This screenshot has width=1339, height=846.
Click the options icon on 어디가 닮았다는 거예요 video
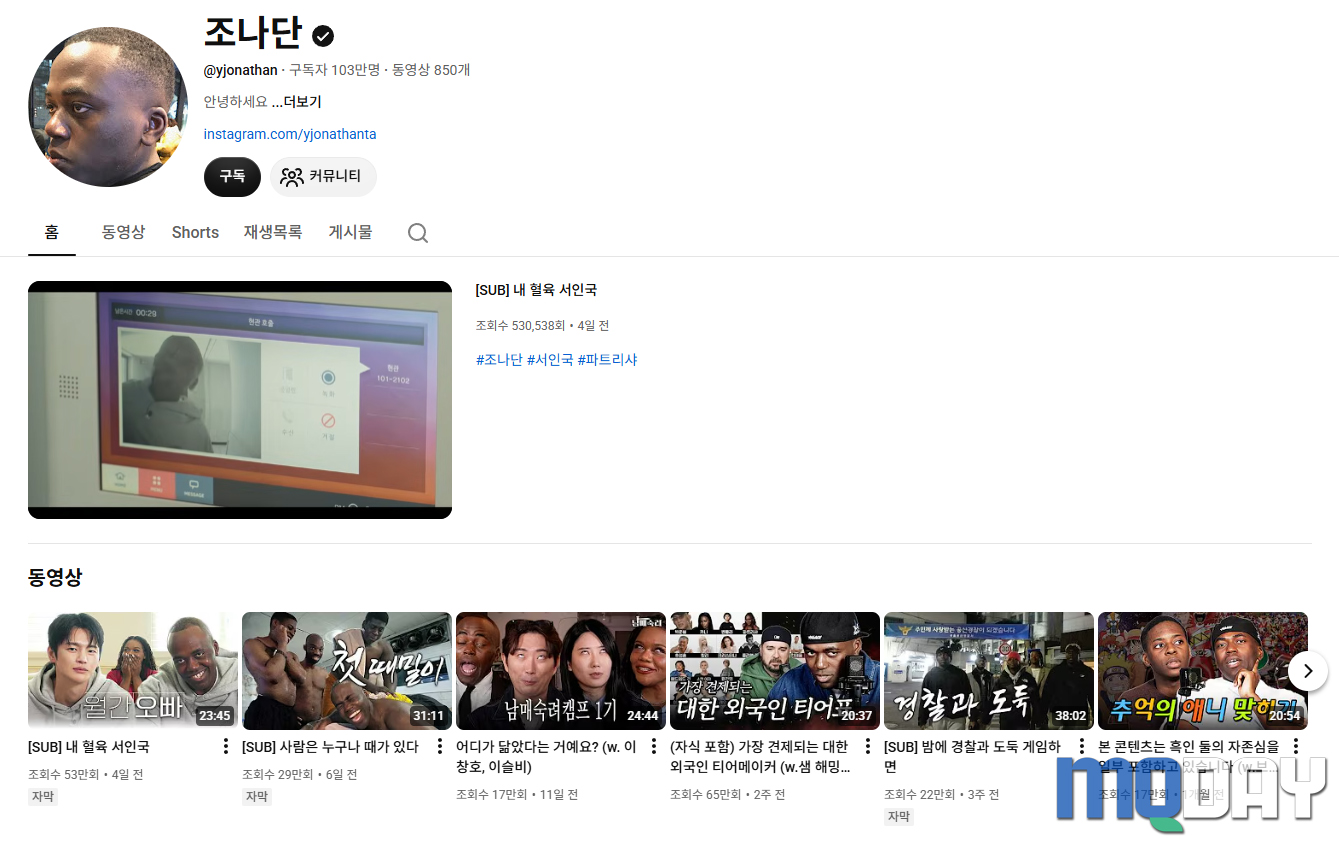click(653, 746)
